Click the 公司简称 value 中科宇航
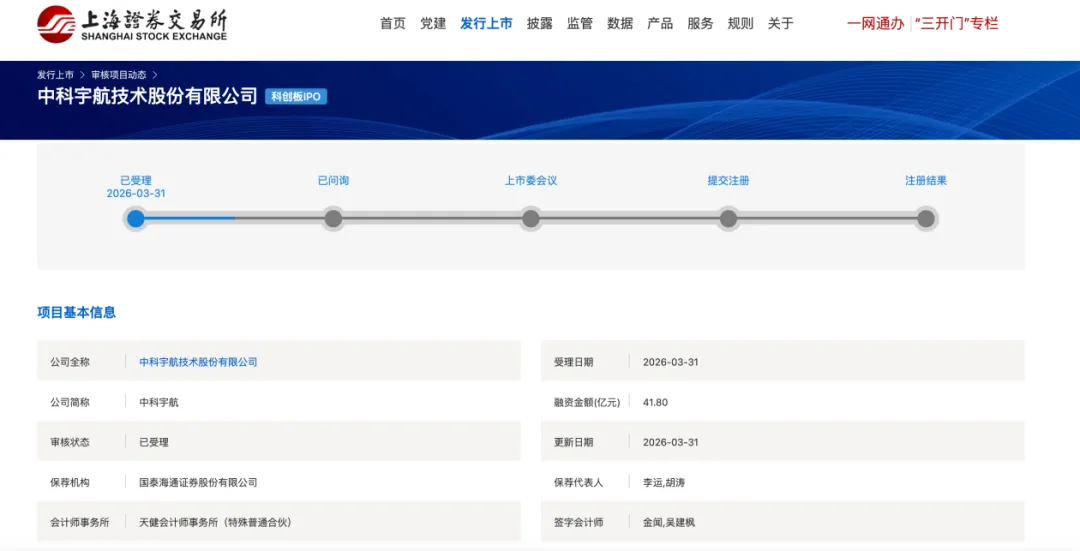 click(x=159, y=402)
